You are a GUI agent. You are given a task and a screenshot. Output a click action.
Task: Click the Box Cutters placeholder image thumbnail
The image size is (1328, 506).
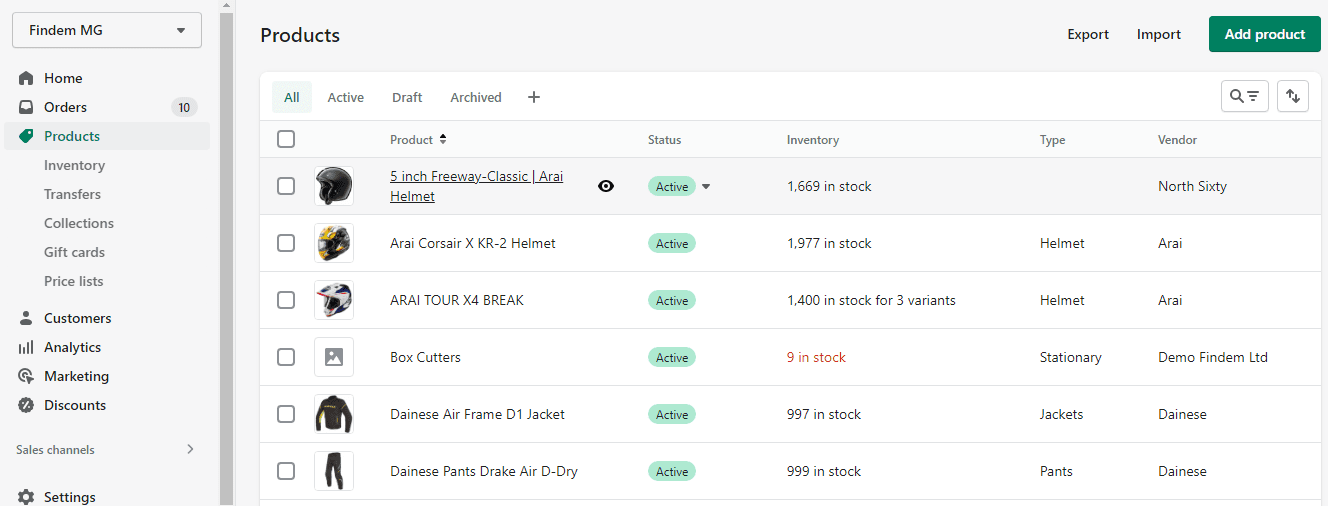tap(334, 357)
